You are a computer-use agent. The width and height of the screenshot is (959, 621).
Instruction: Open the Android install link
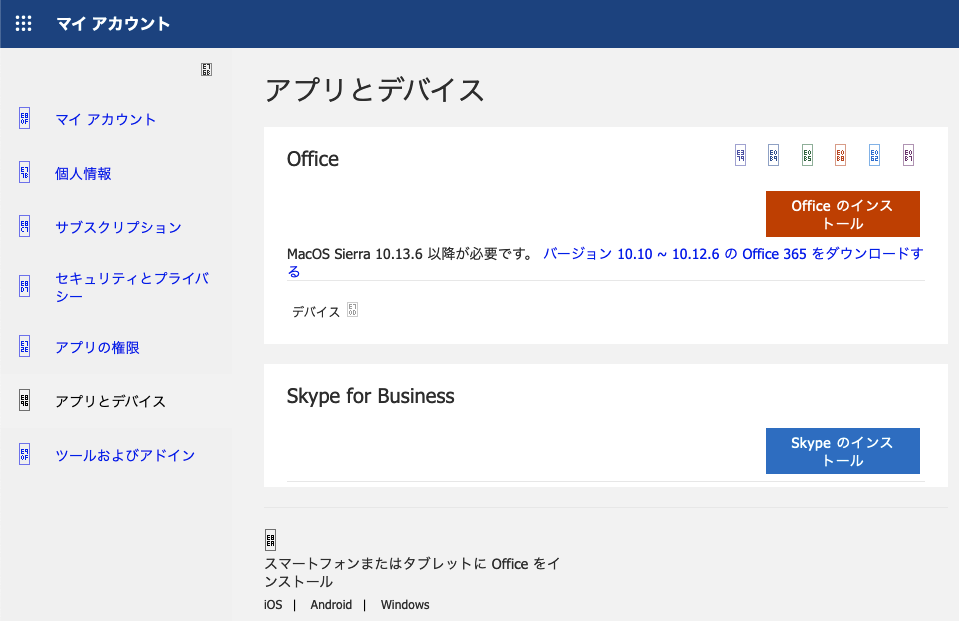[331, 605]
